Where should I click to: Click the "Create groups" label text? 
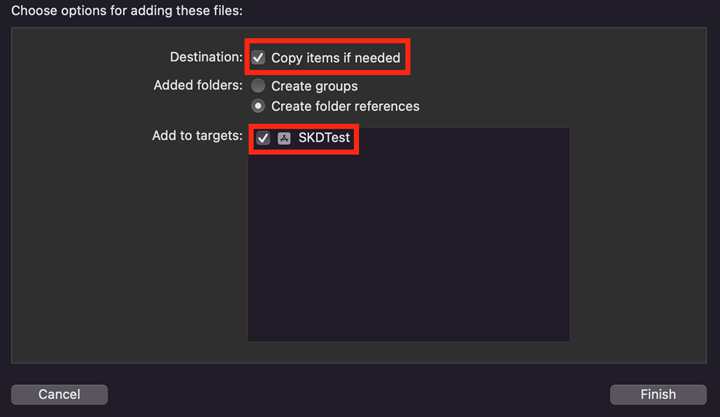point(314,86)
